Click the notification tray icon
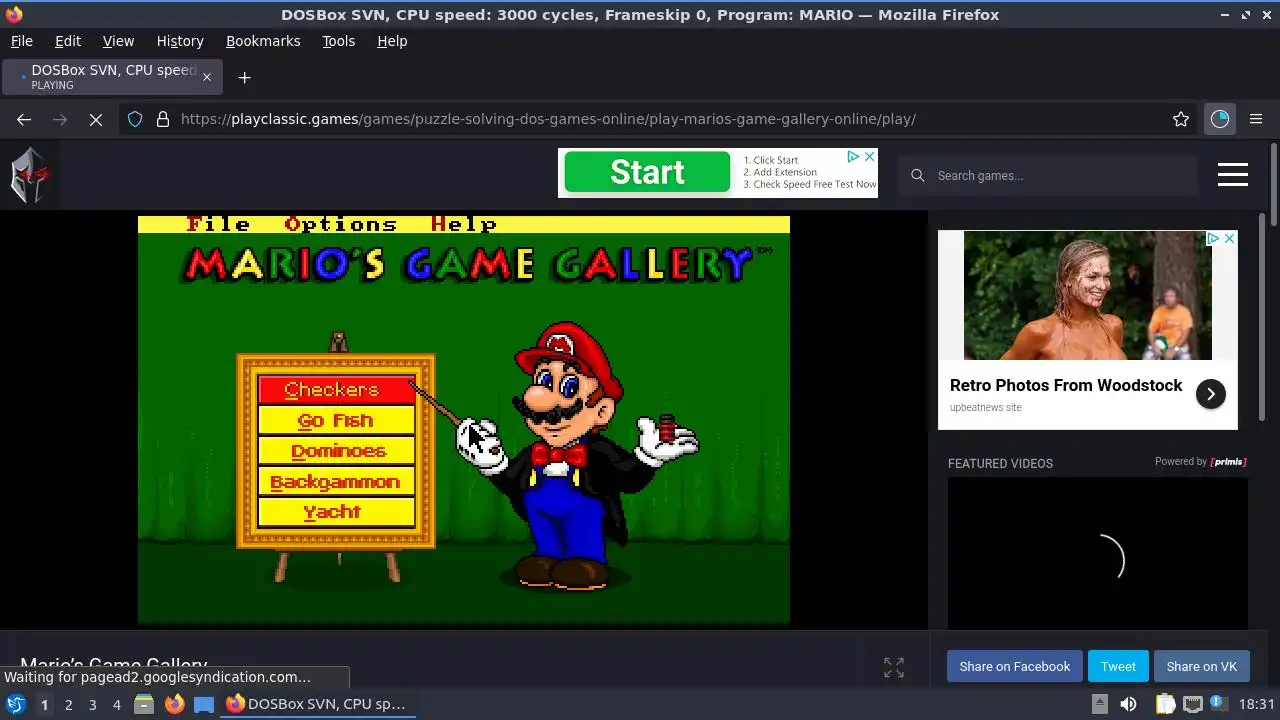Image resolution: width=1280 pixels, height=720 pixels. tap(1219, 704)
